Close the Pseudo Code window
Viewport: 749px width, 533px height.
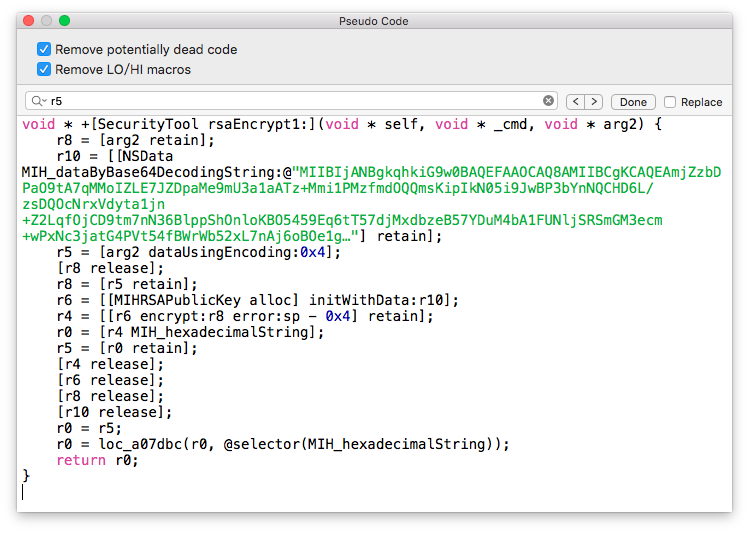point(28,20)
